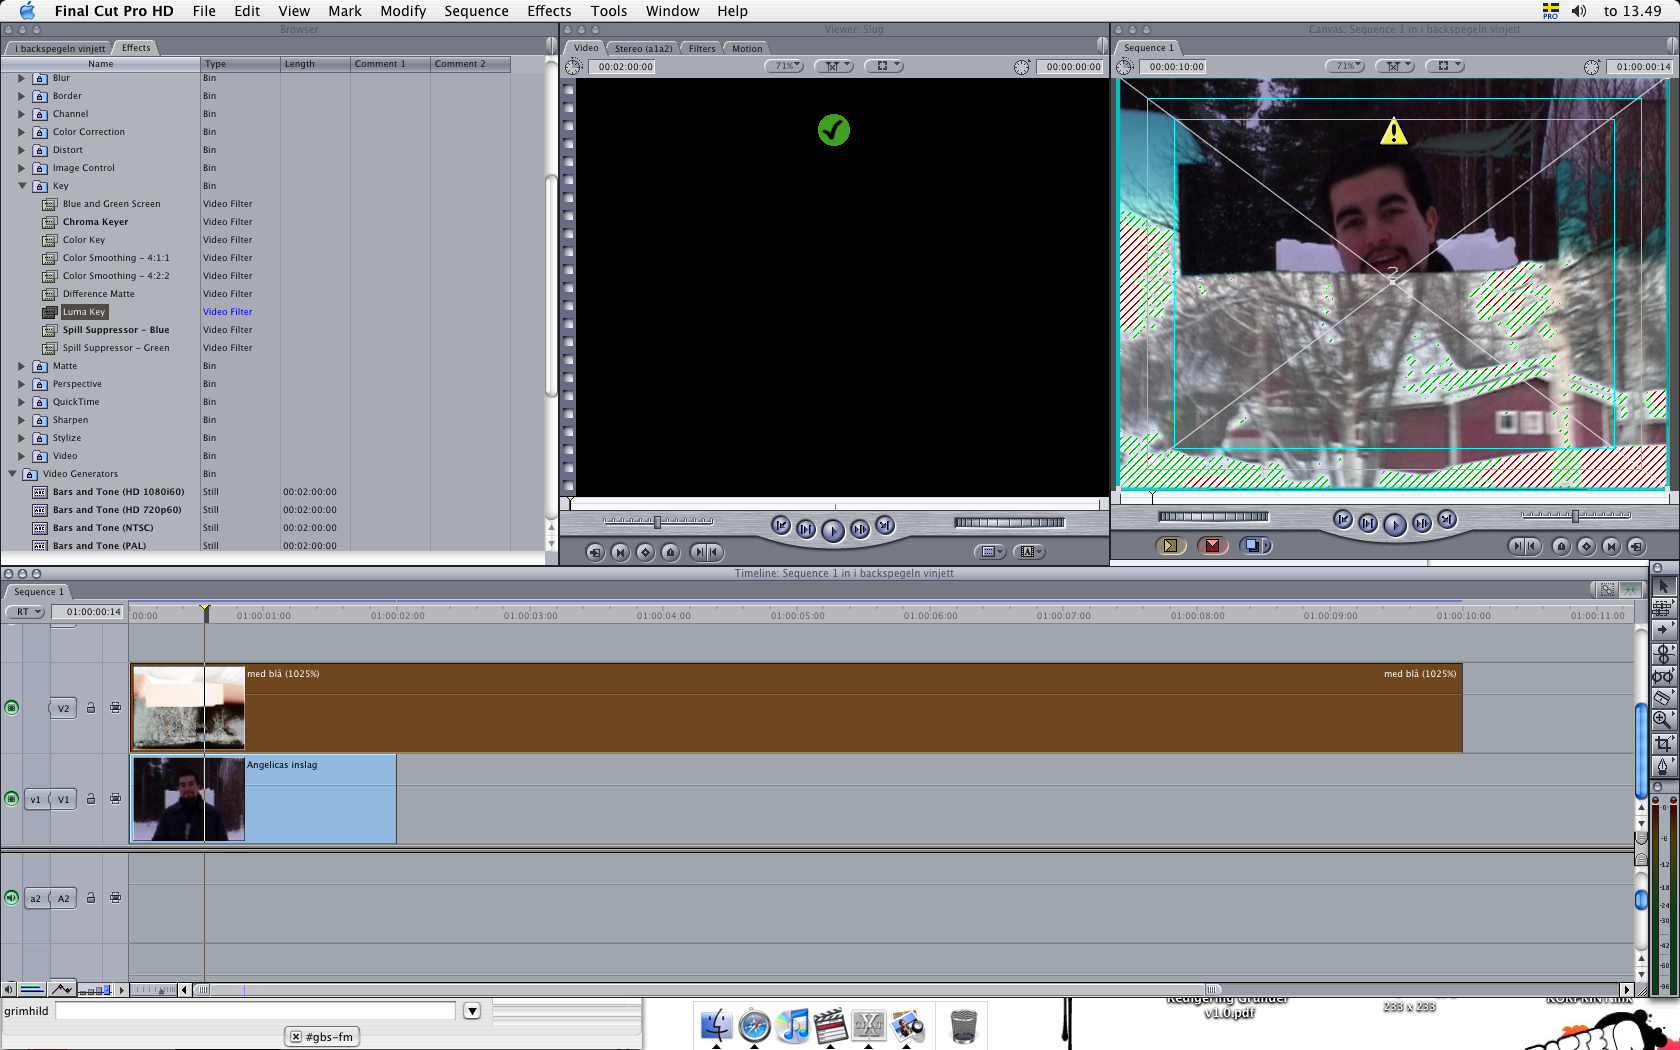Click Match Frame button in Canvas
The height and width of the screenshot is (1050, 1680).
(1636, 546)
